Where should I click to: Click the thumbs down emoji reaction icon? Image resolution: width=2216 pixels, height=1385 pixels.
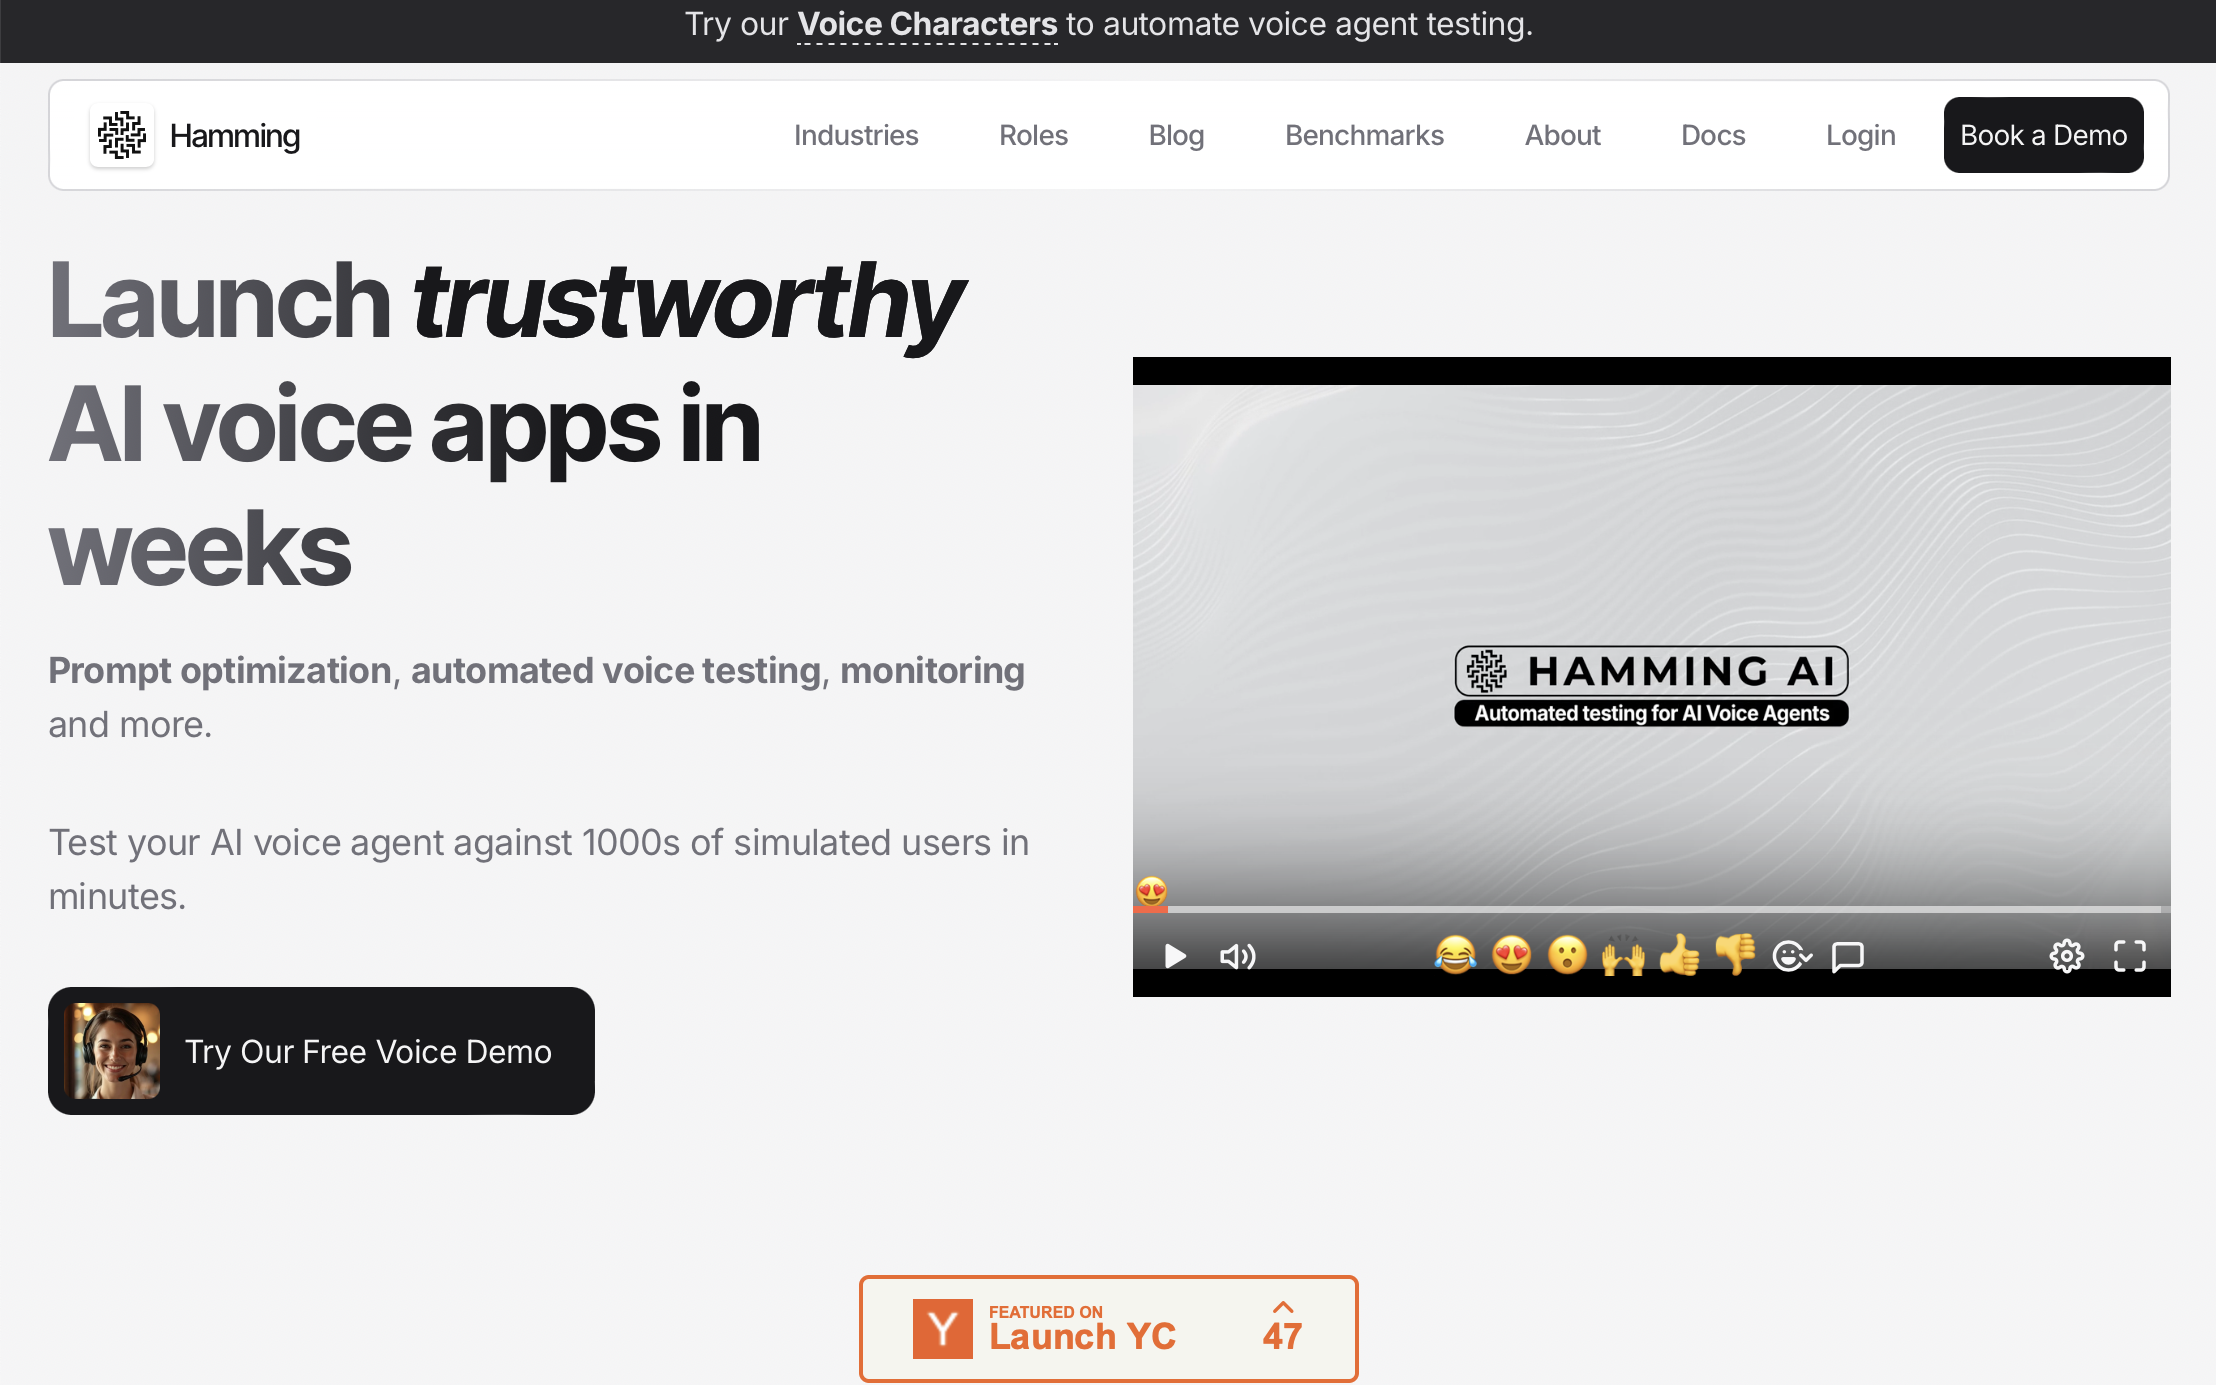point(1734,954)
